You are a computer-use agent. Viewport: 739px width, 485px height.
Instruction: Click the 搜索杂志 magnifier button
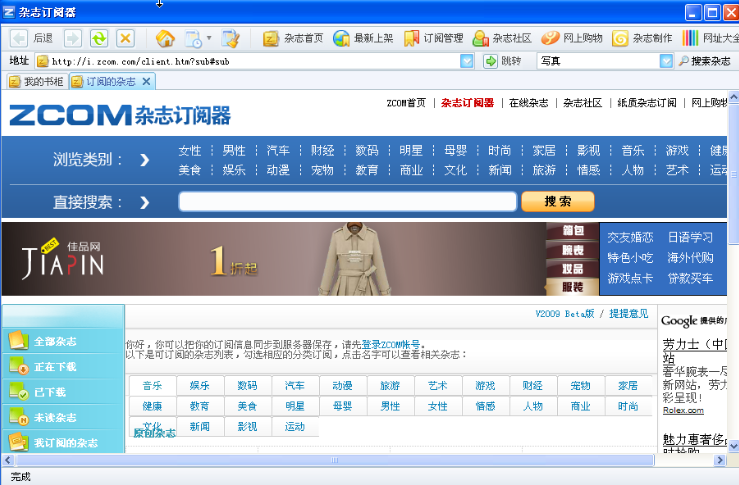(705, 61)
